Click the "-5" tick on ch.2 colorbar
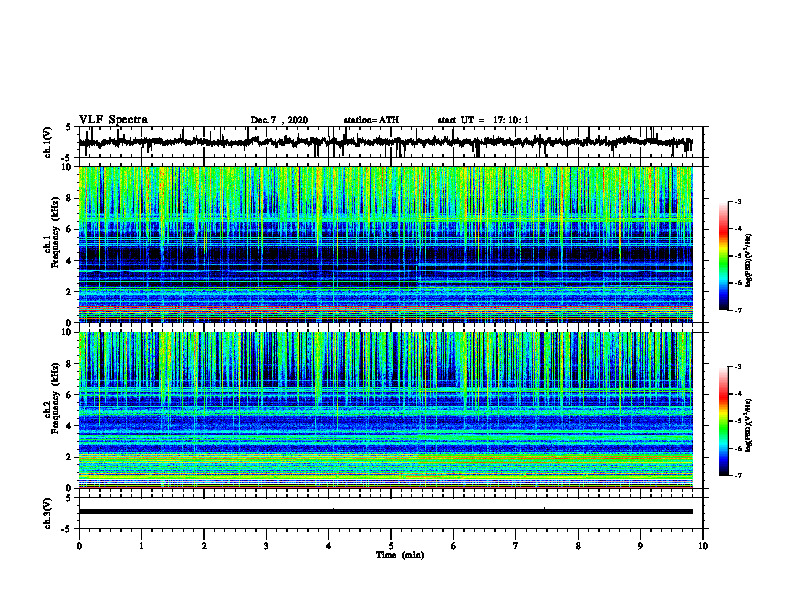The image size is (792, 612). 737,421
